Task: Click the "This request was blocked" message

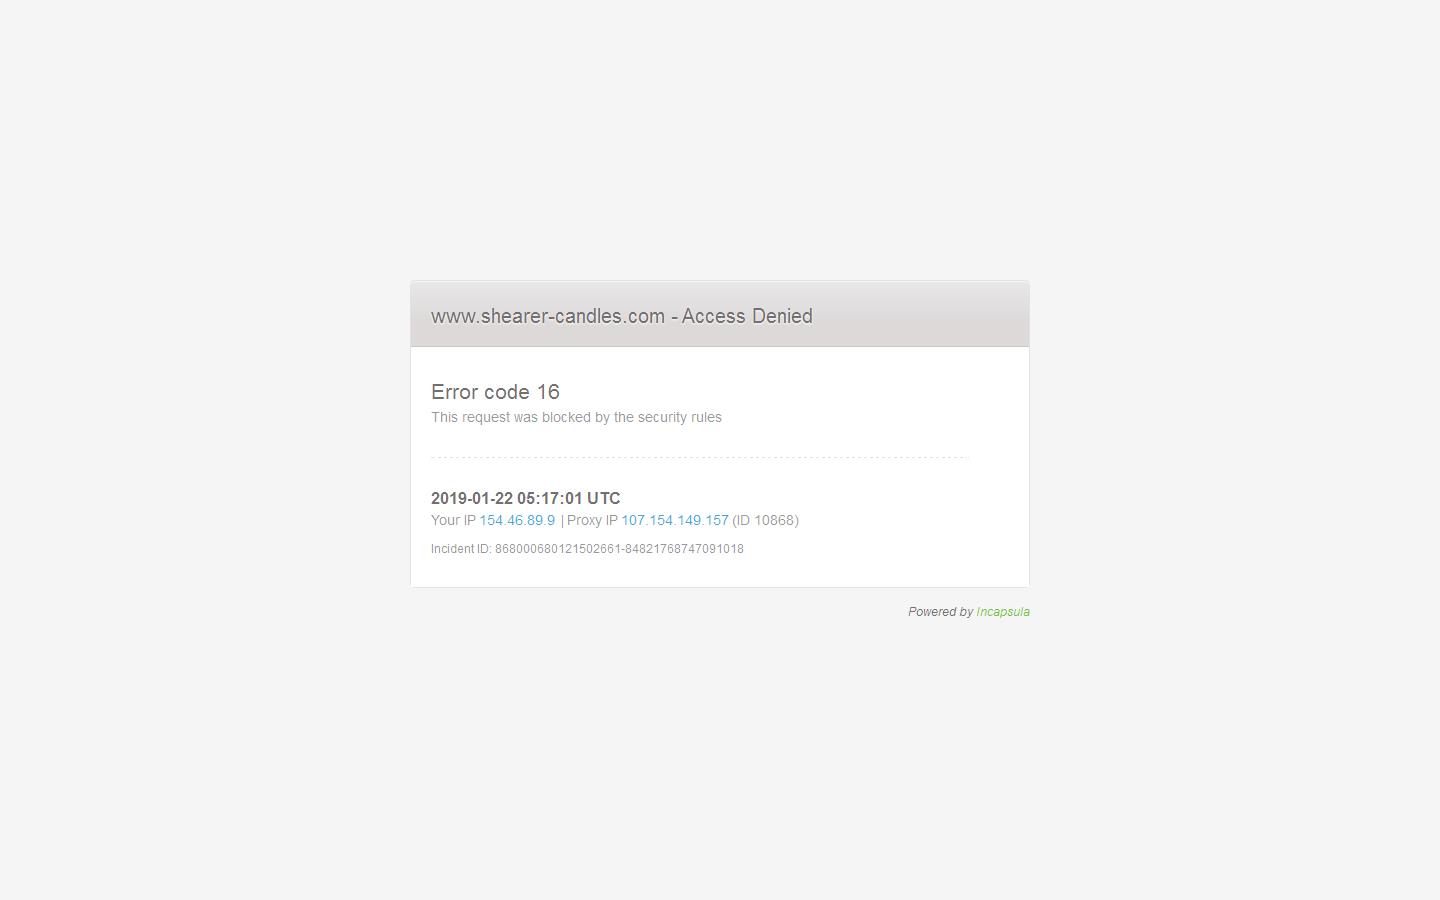Action: pyautogui.click(x=520, y=417)
